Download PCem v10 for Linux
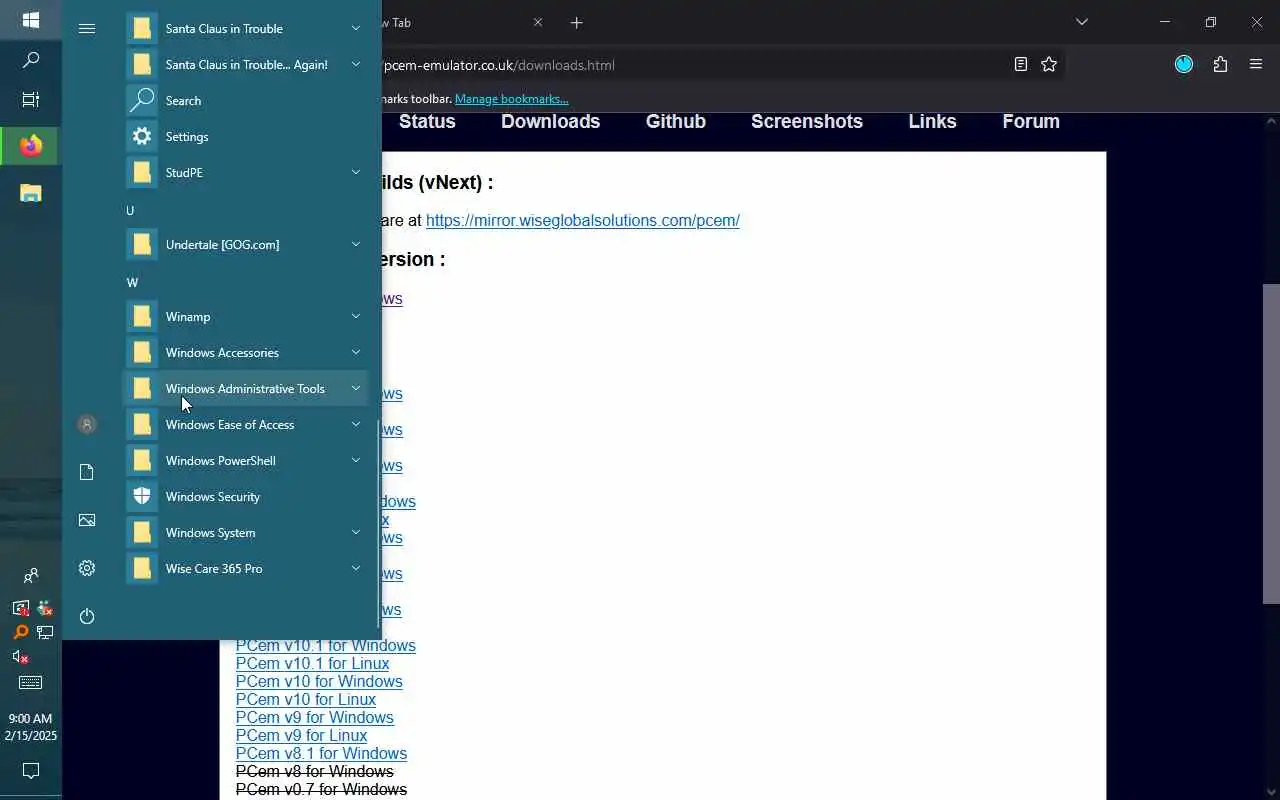Viewport: 1280px width, 800px height. tap(306, 699)
